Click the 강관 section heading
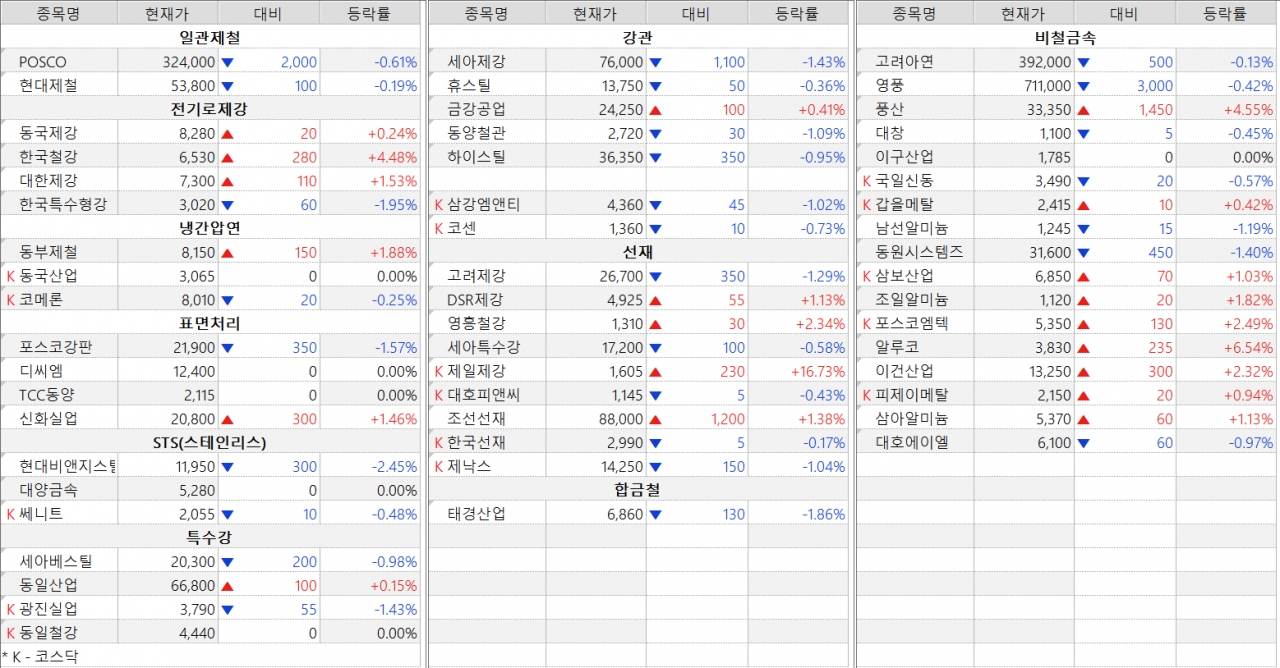Viewport: 1280px width, 668px height. [638, 38]
